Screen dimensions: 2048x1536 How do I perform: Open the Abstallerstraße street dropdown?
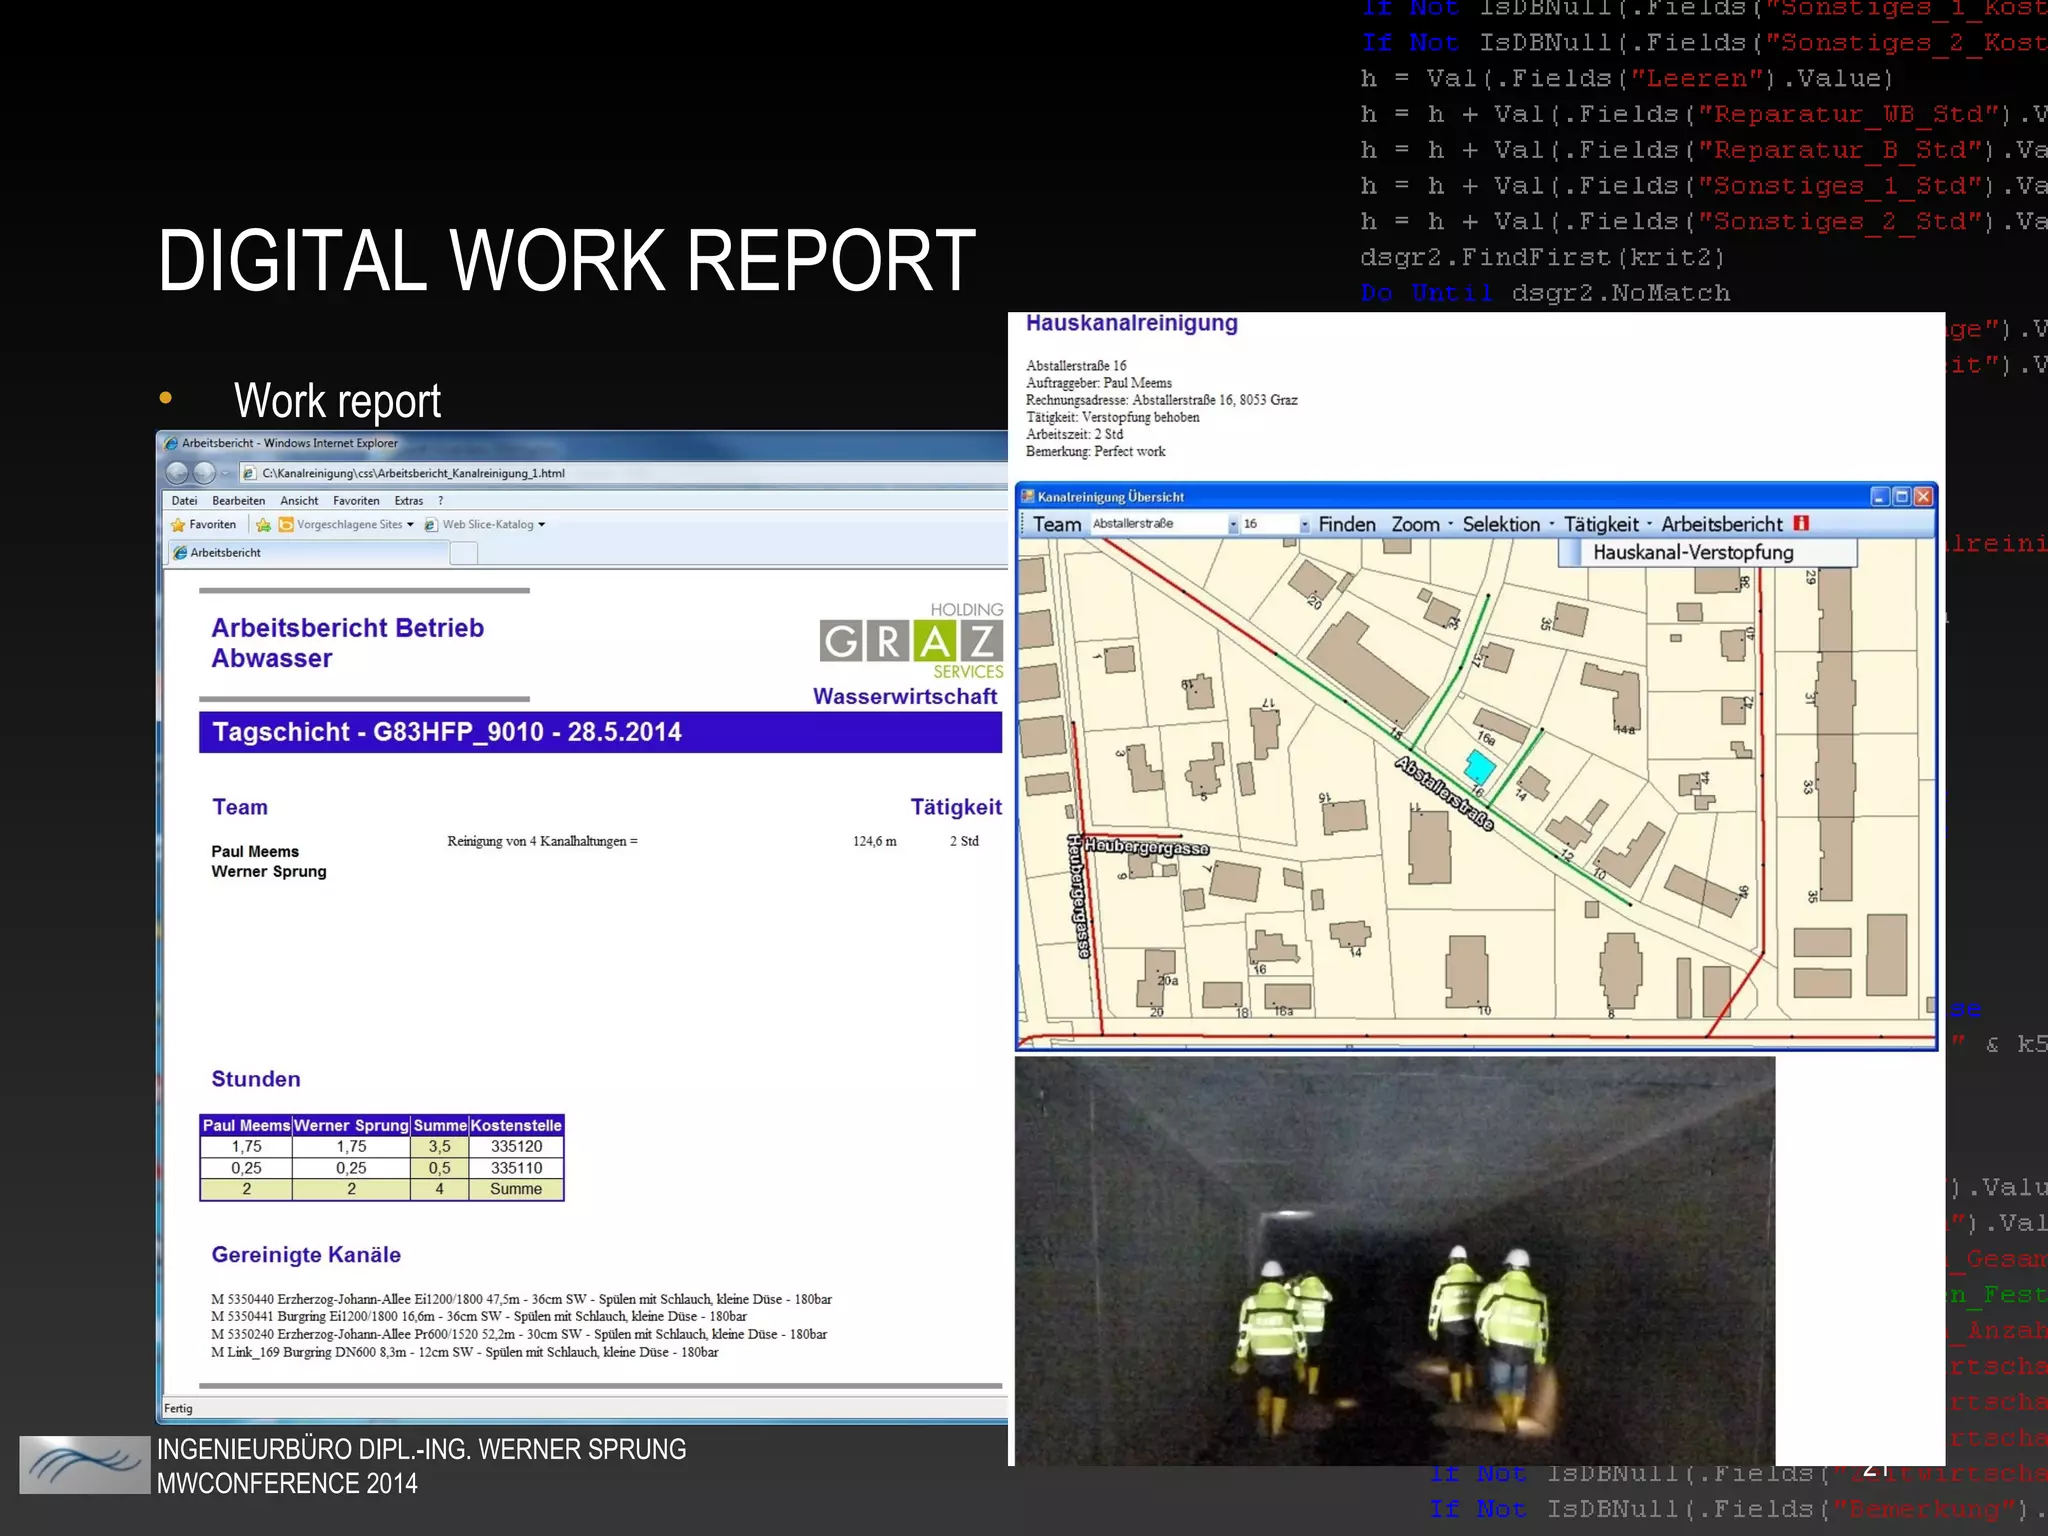[x=1234, y=524]
